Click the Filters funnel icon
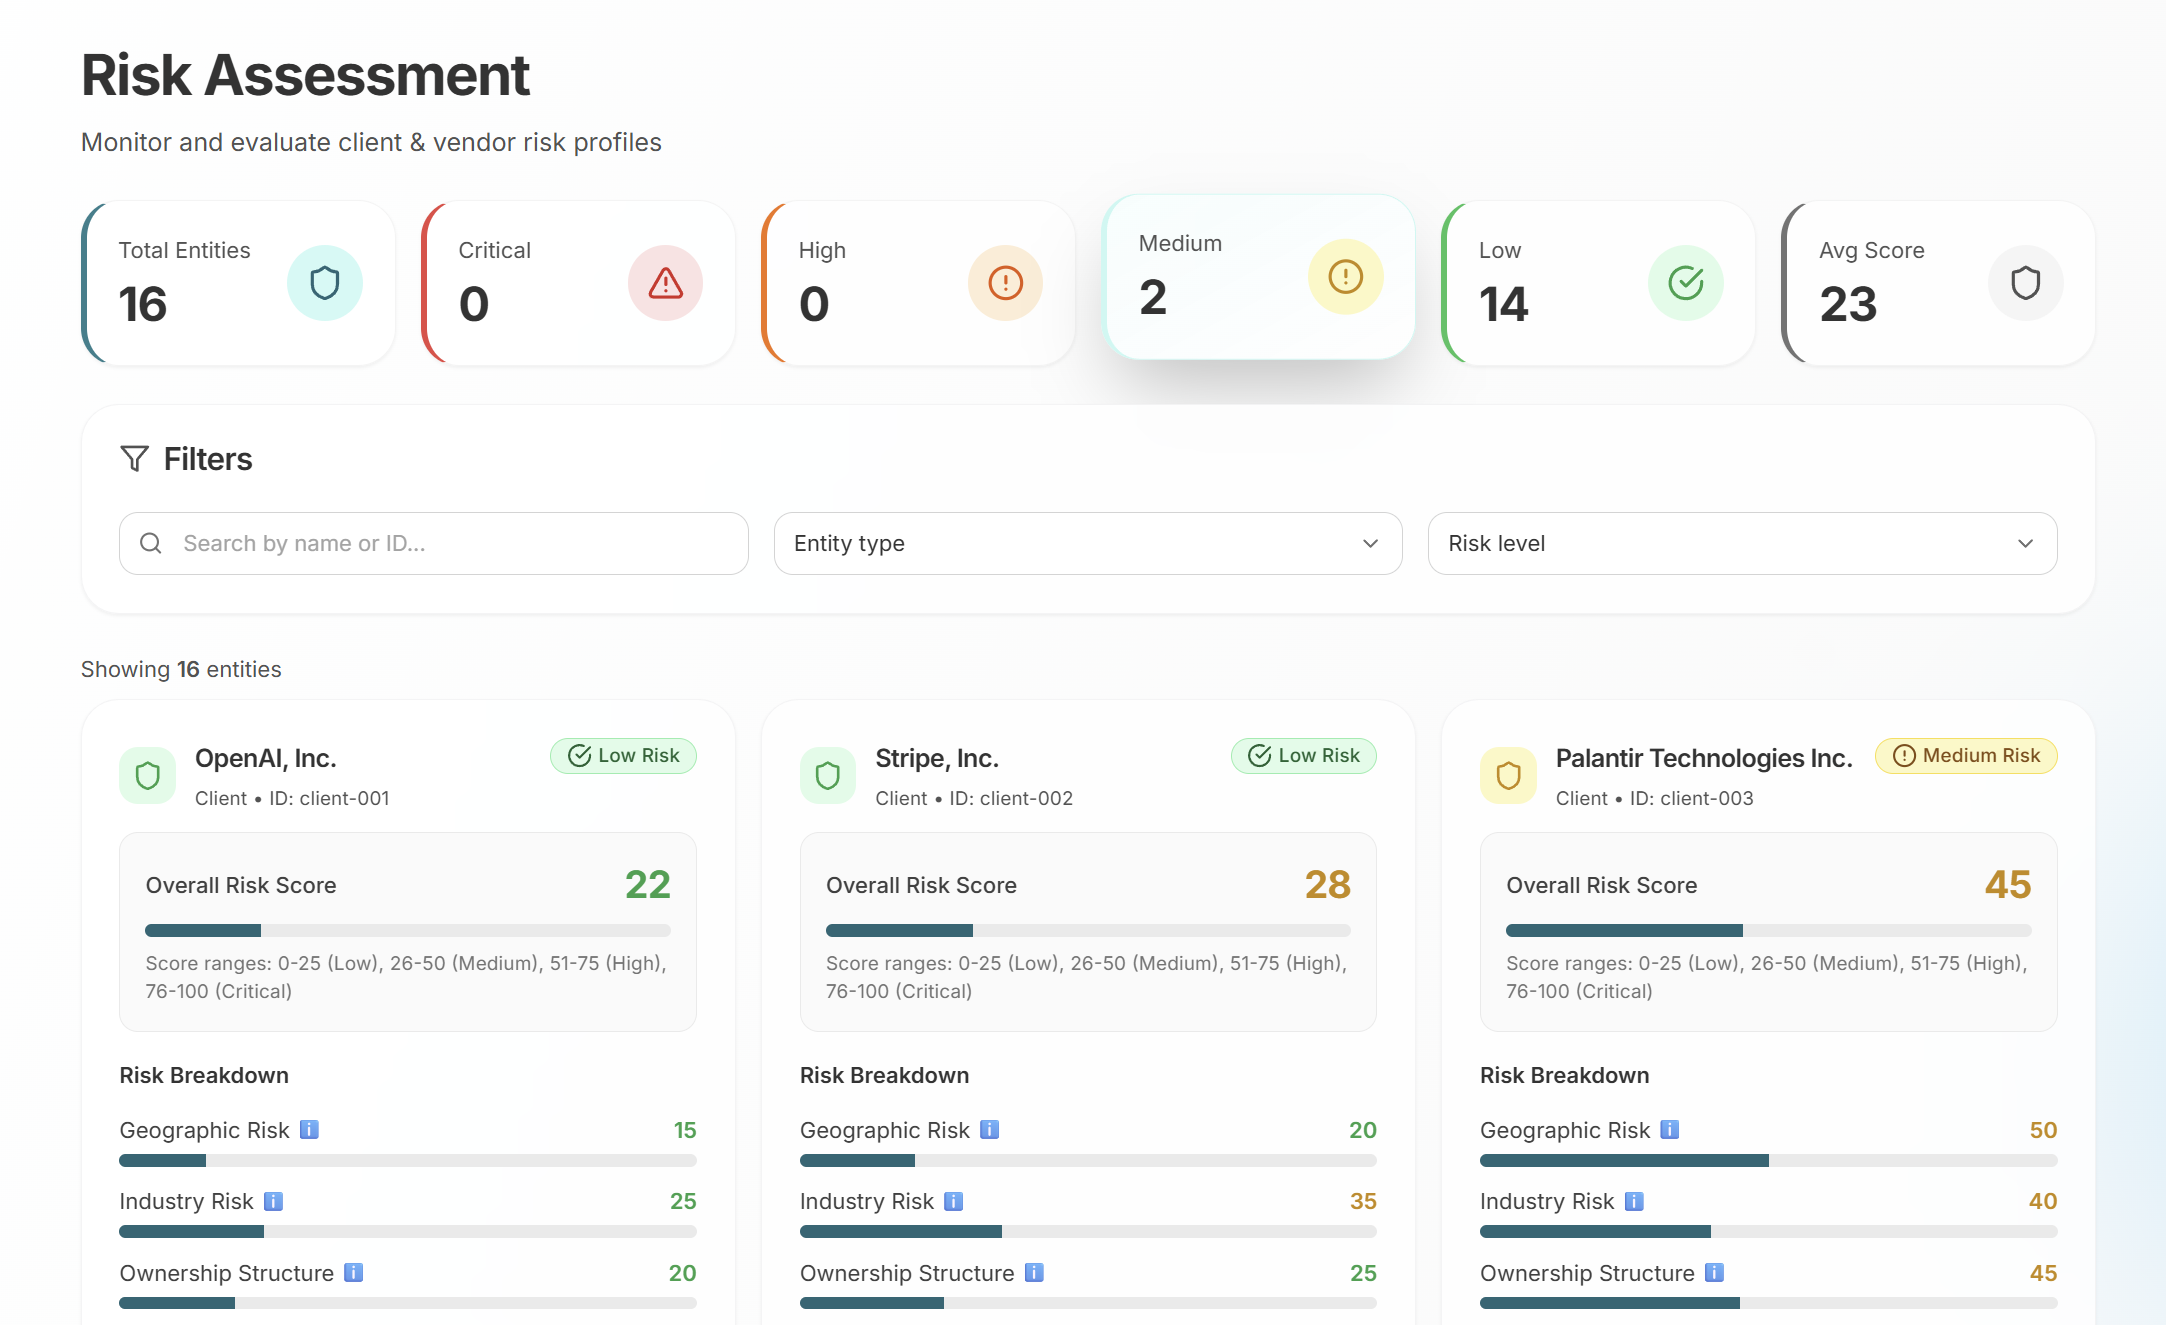Image resolution: width=2166 pixels, height=1325 pixels. tap(134, 459)
